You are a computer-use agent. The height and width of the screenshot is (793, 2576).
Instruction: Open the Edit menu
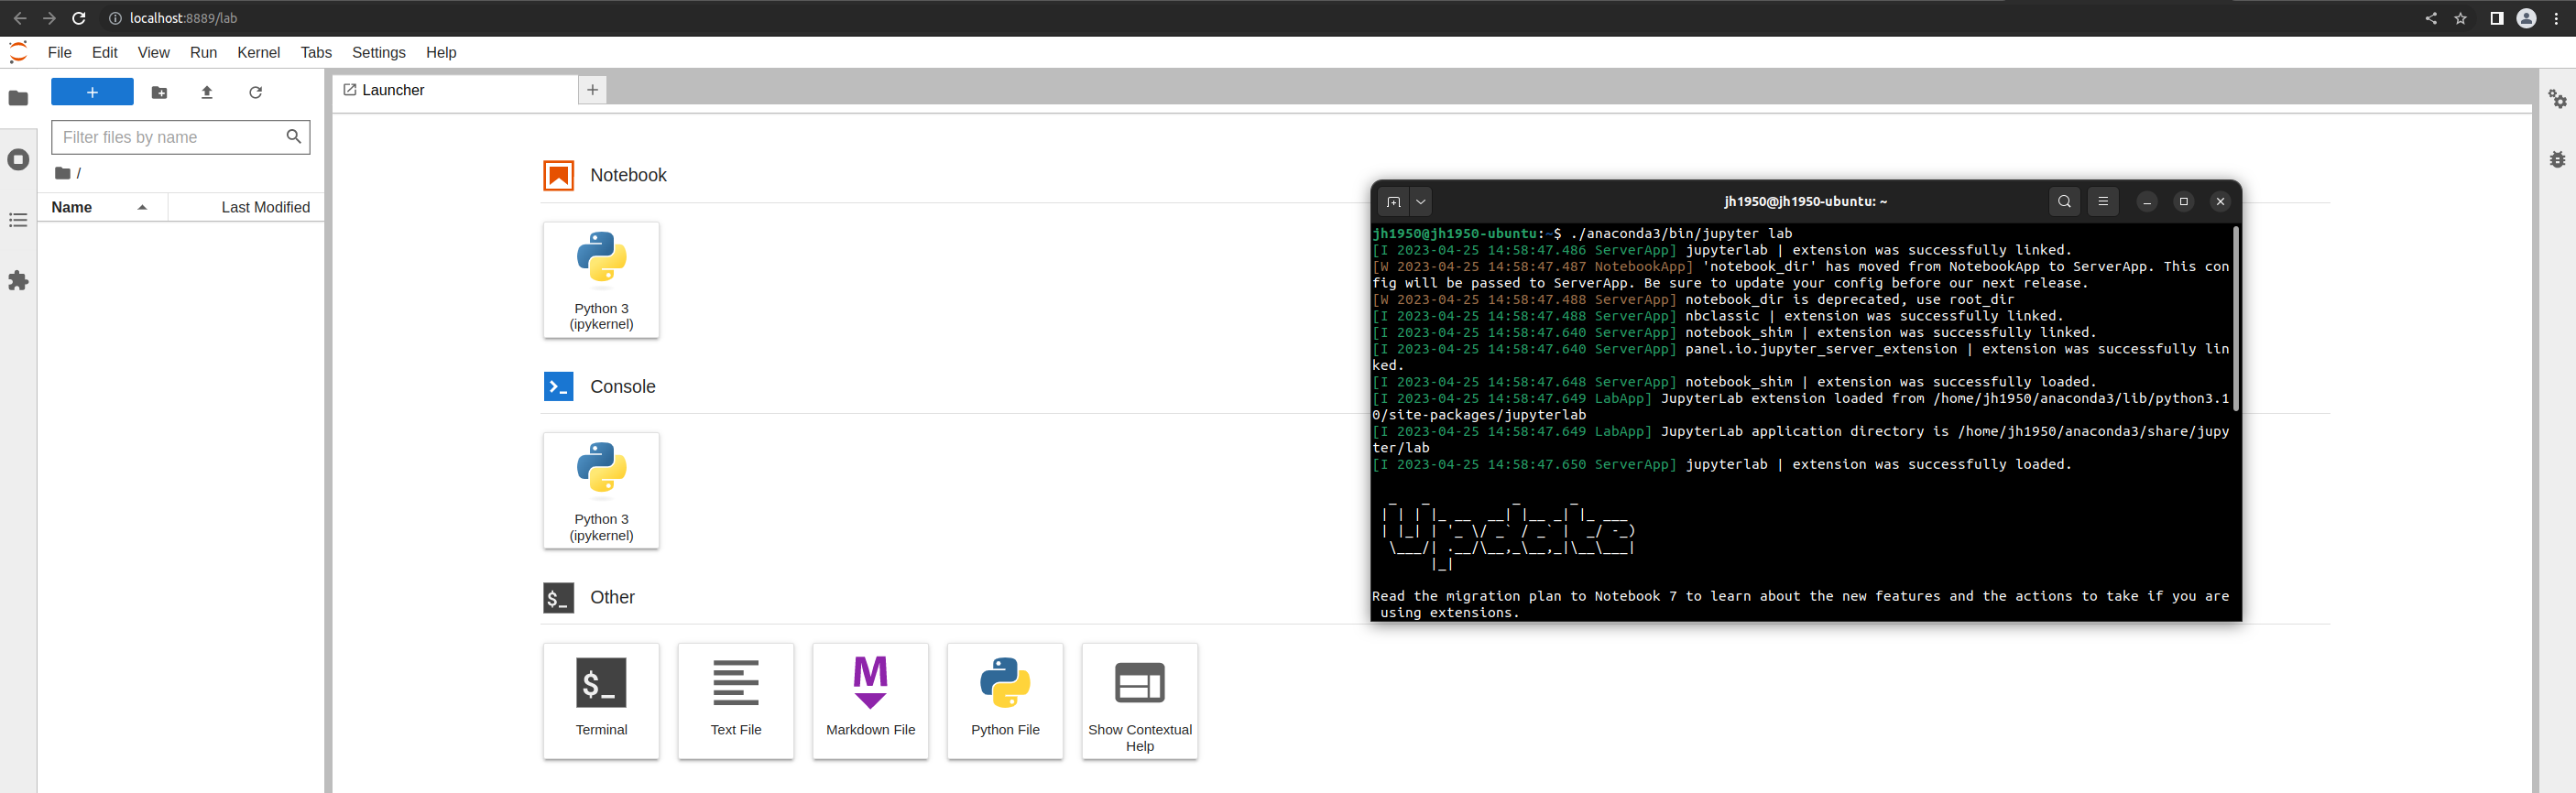click(105, 53)
